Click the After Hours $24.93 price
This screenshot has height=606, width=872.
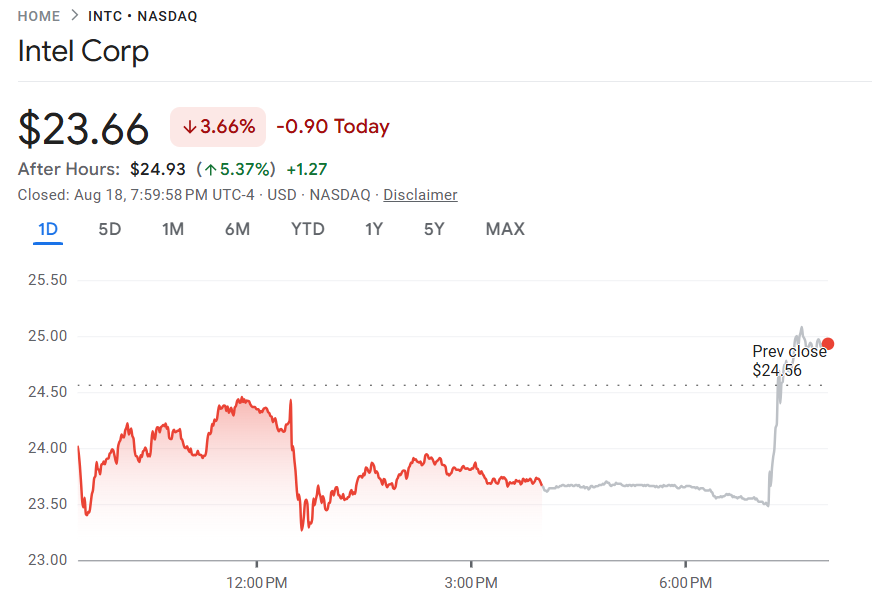pyautogui.click(x=158, y=169)
